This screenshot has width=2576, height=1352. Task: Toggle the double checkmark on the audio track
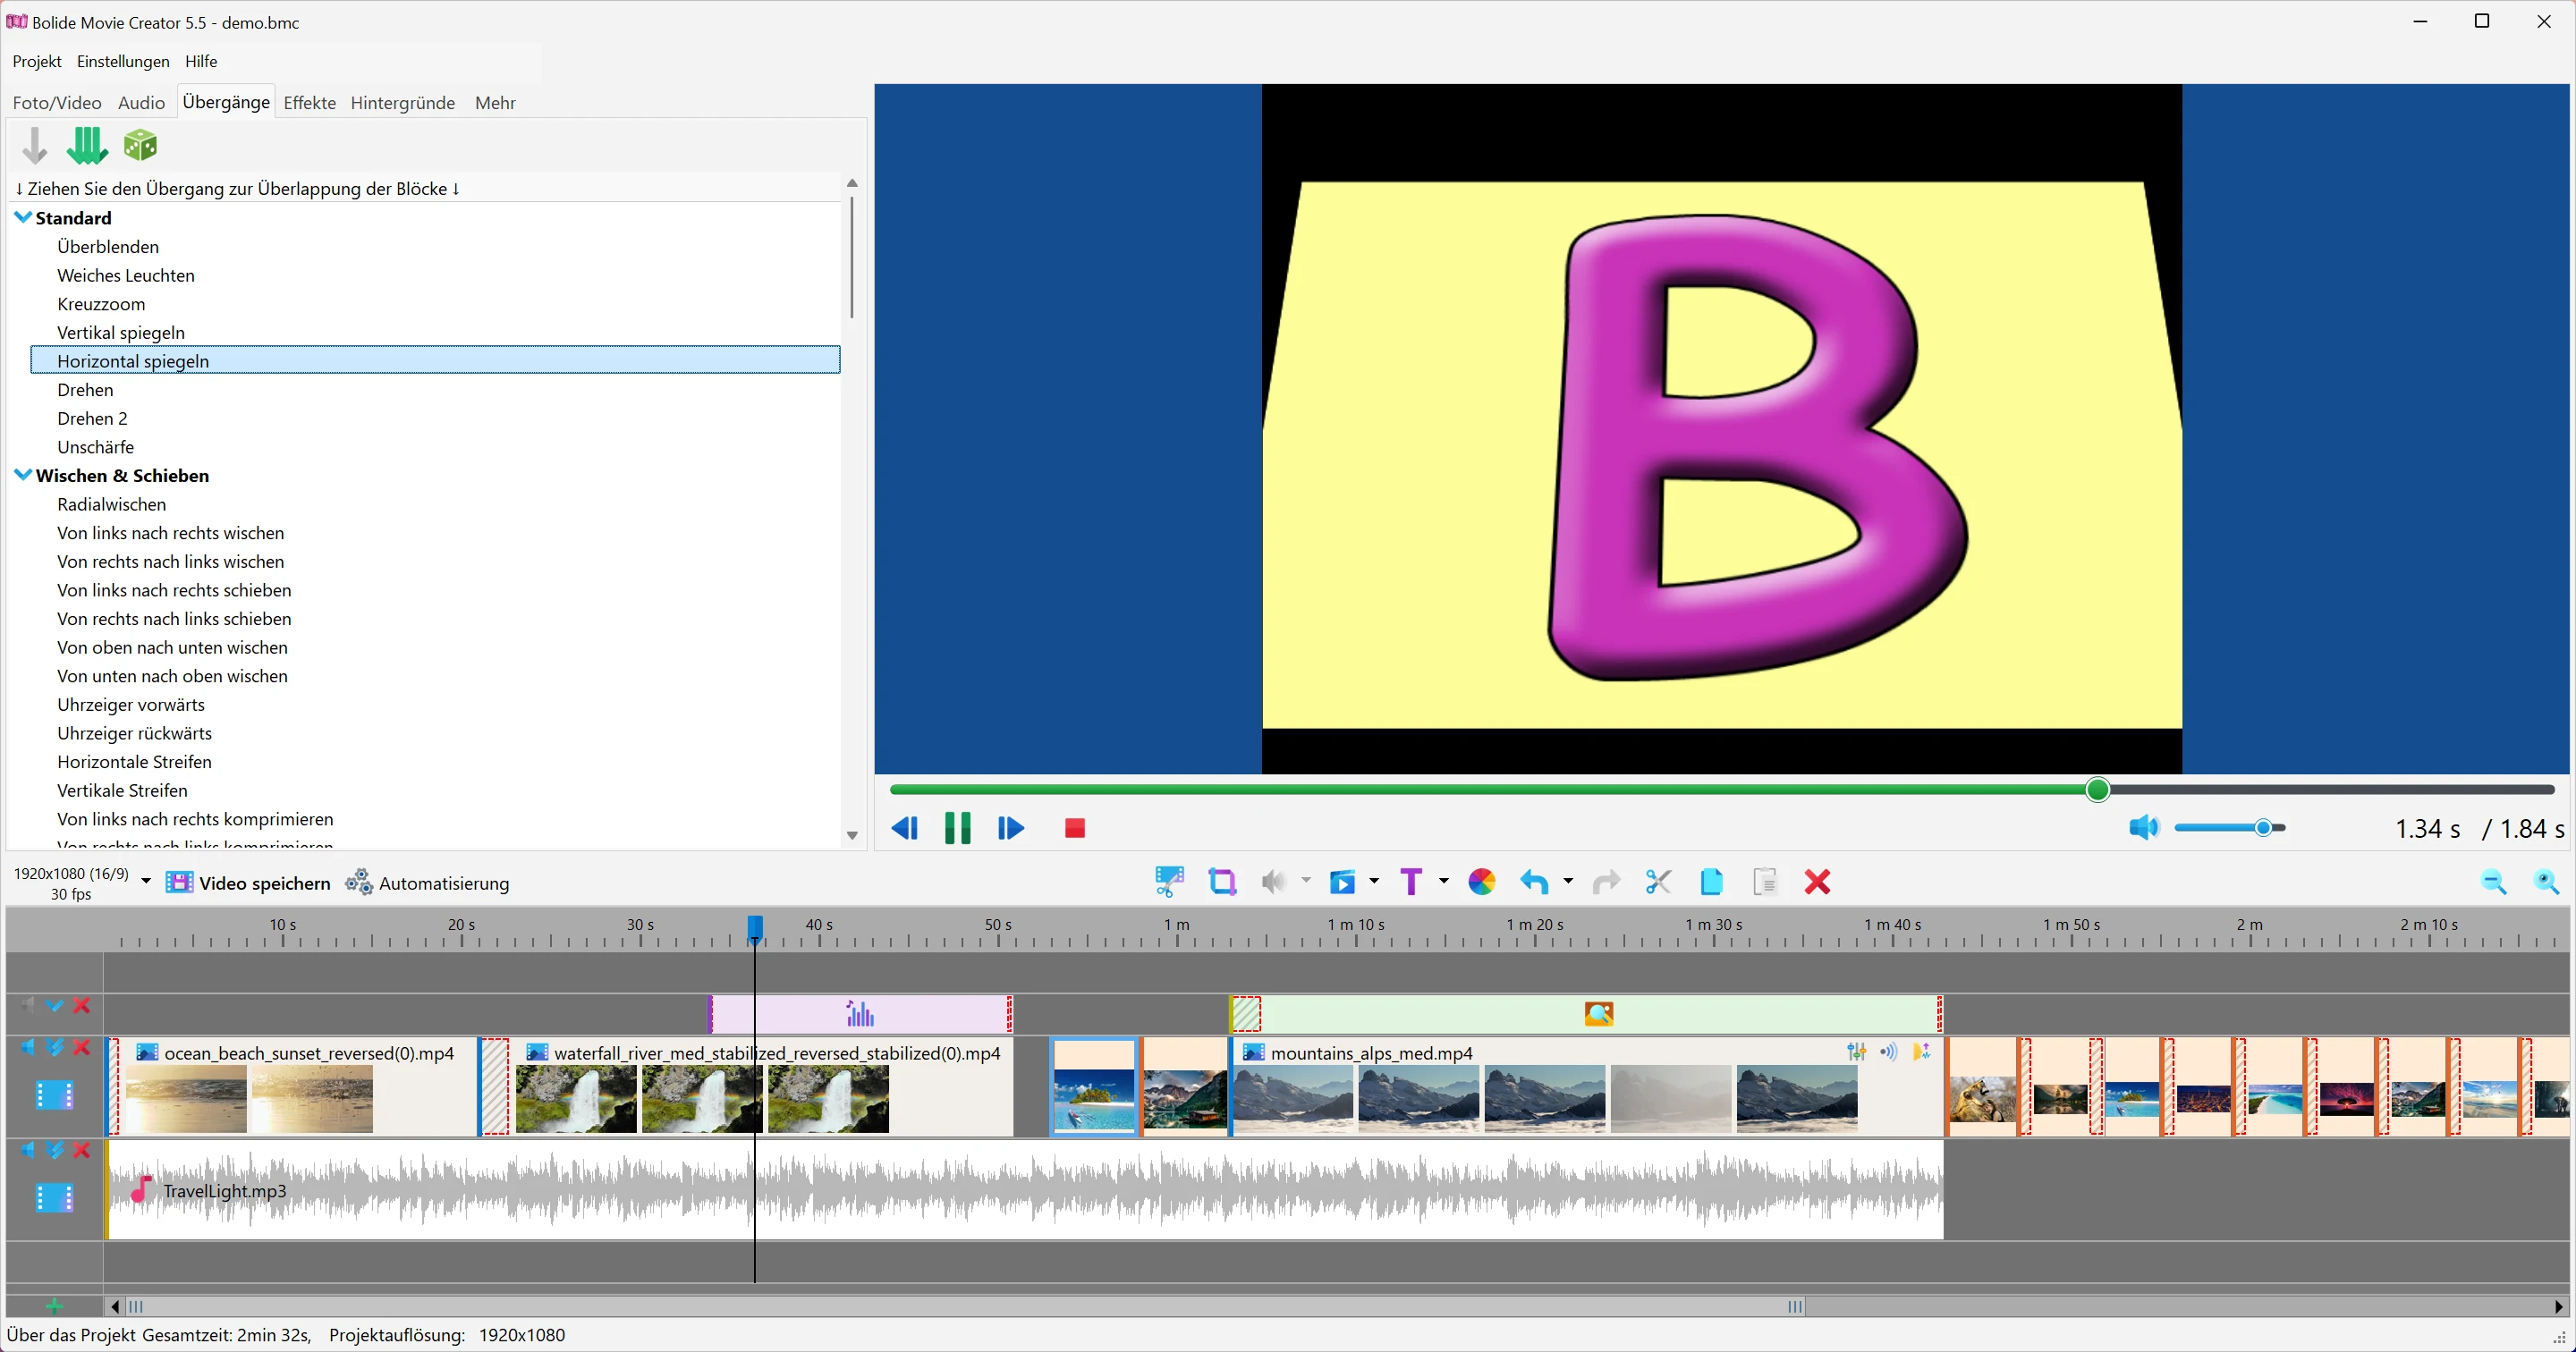pos(55,1150)
